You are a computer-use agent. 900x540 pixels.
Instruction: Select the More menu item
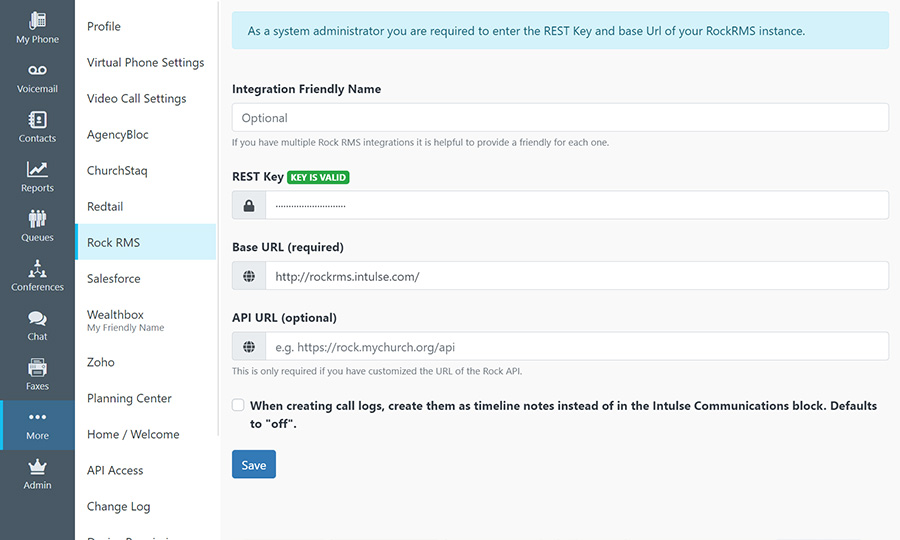tap(37, 425)
